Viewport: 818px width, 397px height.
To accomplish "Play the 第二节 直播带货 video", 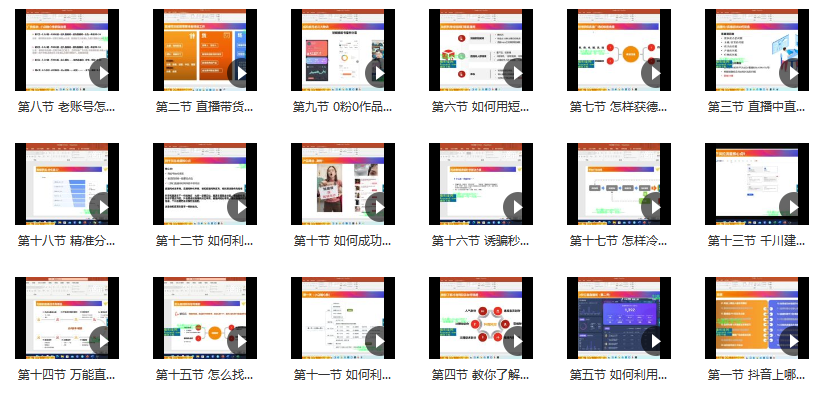I will 242,74.
